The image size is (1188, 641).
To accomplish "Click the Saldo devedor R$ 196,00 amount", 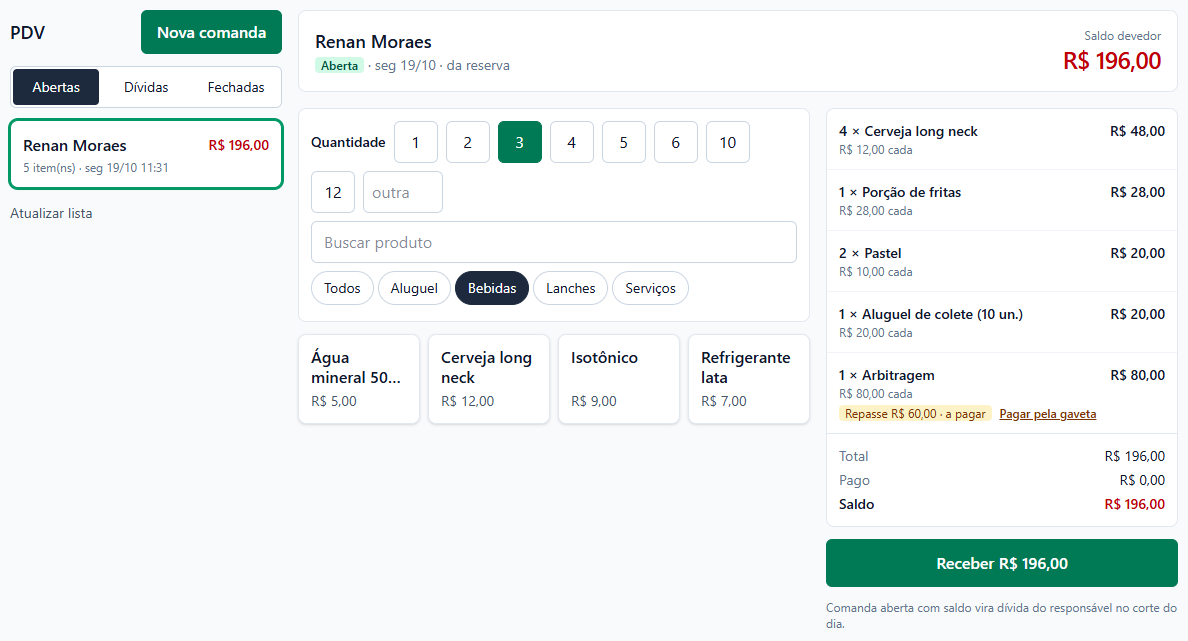I will (x=1111, y=61).
